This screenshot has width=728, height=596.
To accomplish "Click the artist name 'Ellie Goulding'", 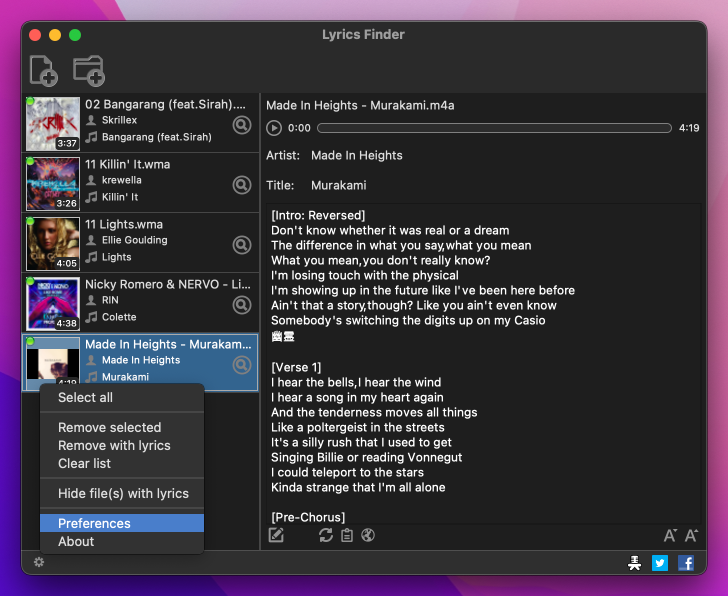I will 135,240.
